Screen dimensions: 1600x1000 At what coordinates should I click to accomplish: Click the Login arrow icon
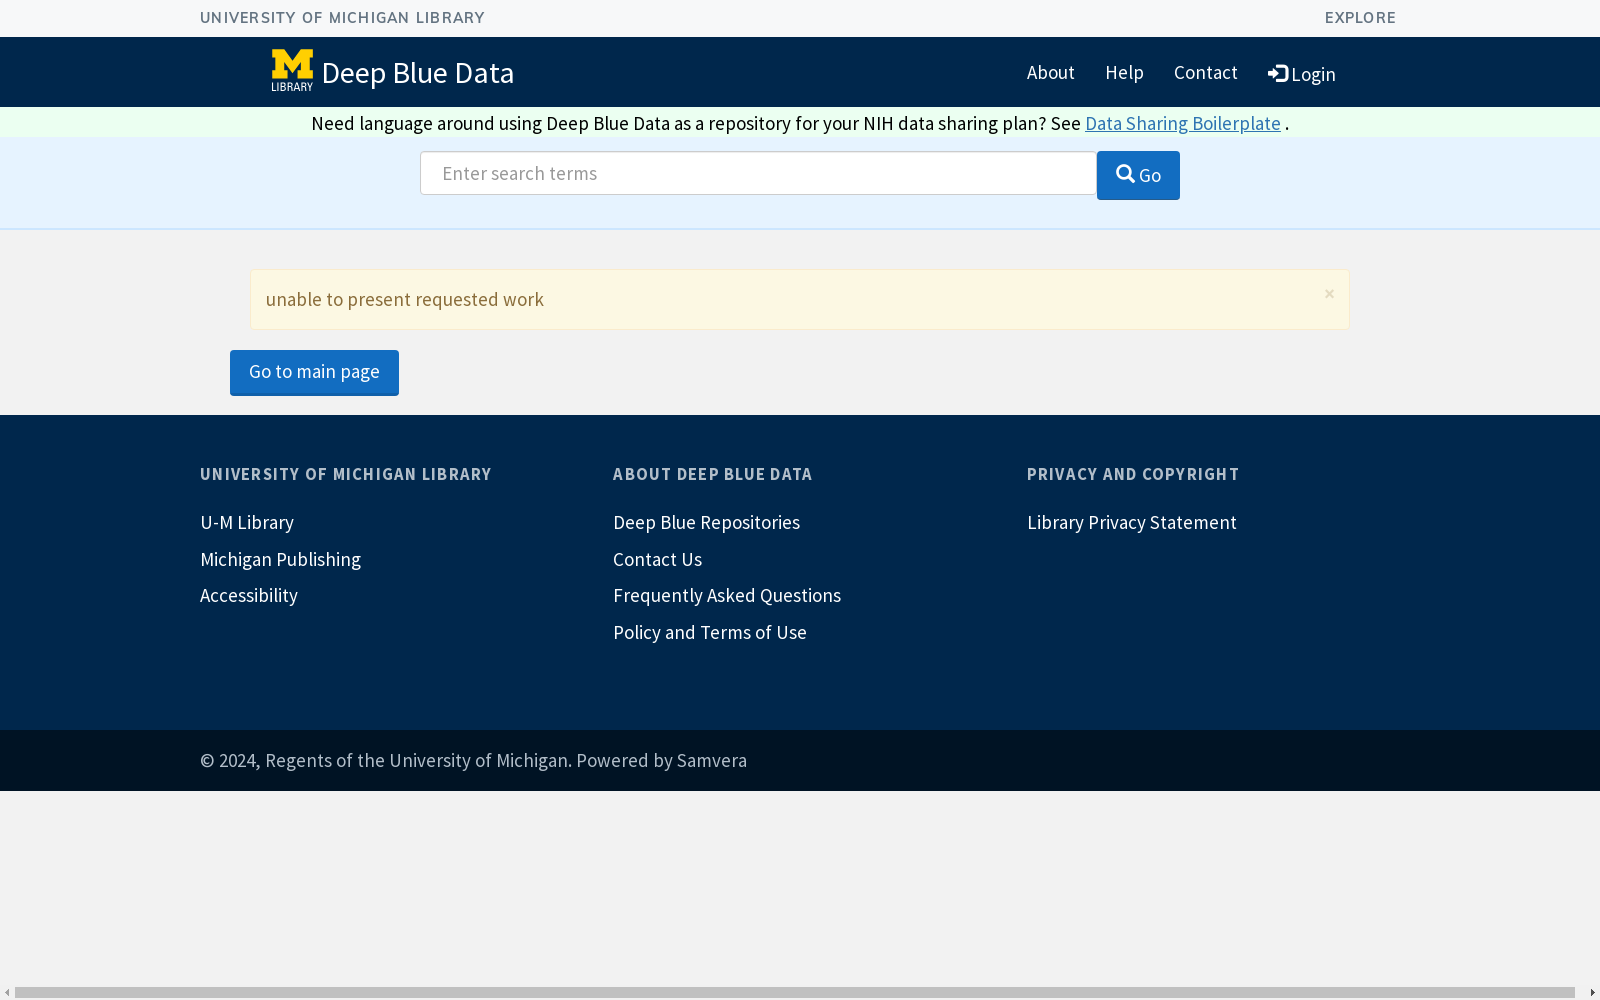1278,74
